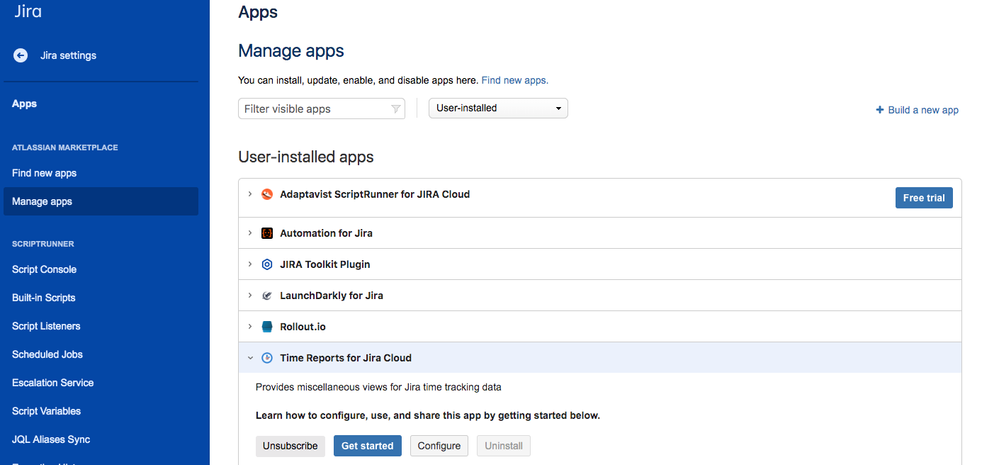Select Script Console in sidebar
The width and height of the screenshot is (999, 465).
44,269
